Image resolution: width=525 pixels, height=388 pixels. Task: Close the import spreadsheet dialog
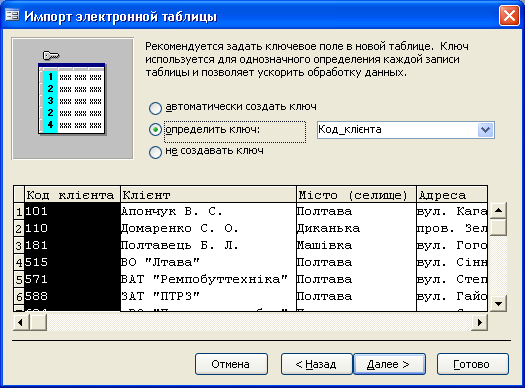(509, 16)
